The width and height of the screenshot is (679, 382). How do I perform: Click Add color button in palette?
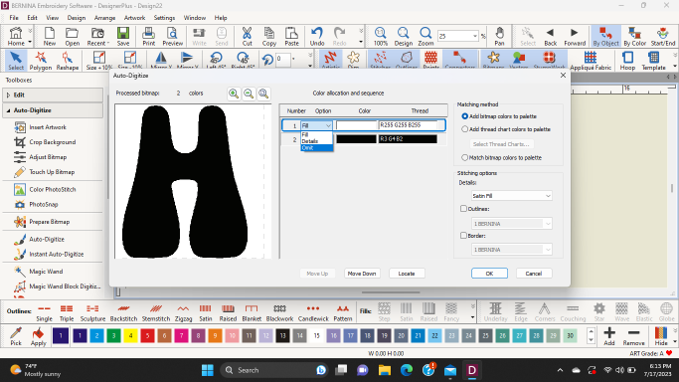point(609,336)
